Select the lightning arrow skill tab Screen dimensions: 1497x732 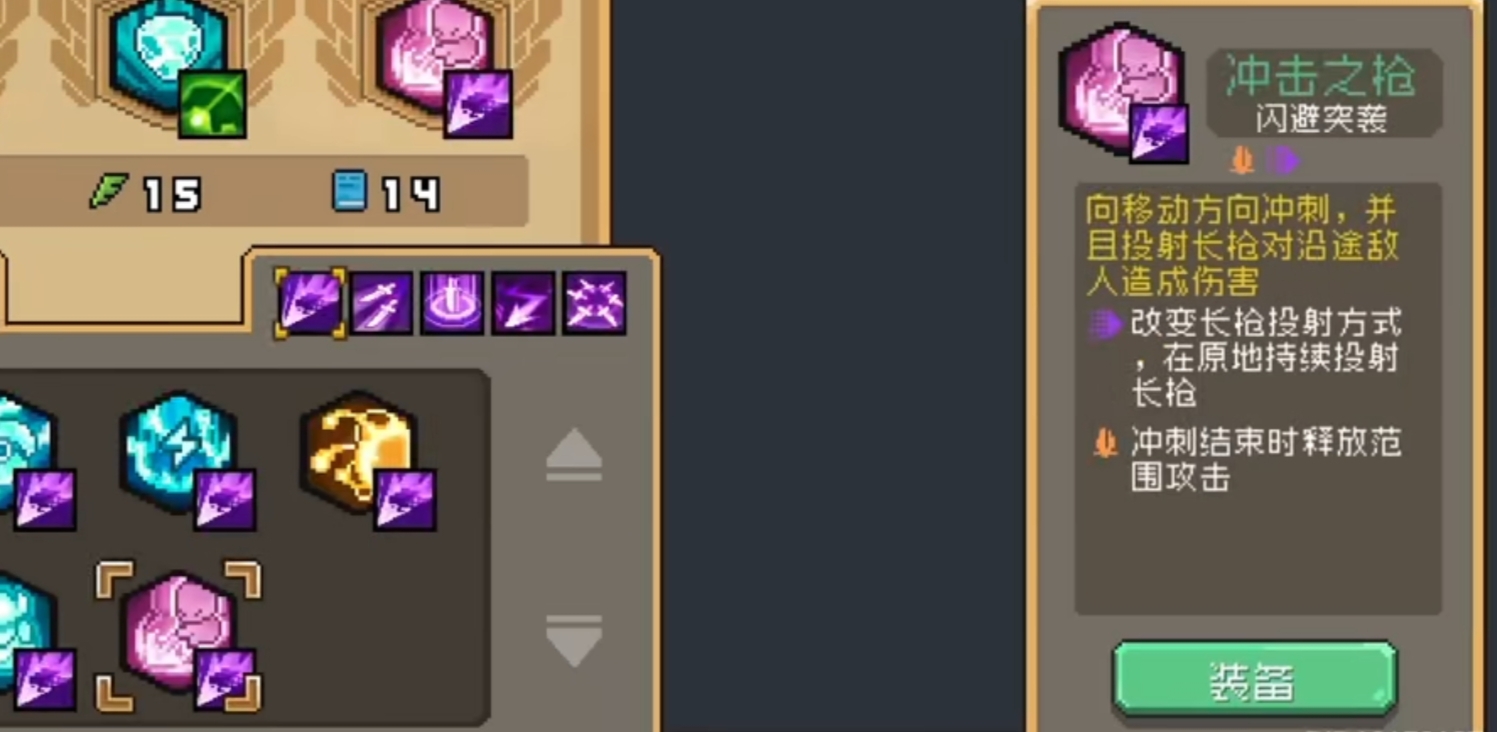point(523,303)
